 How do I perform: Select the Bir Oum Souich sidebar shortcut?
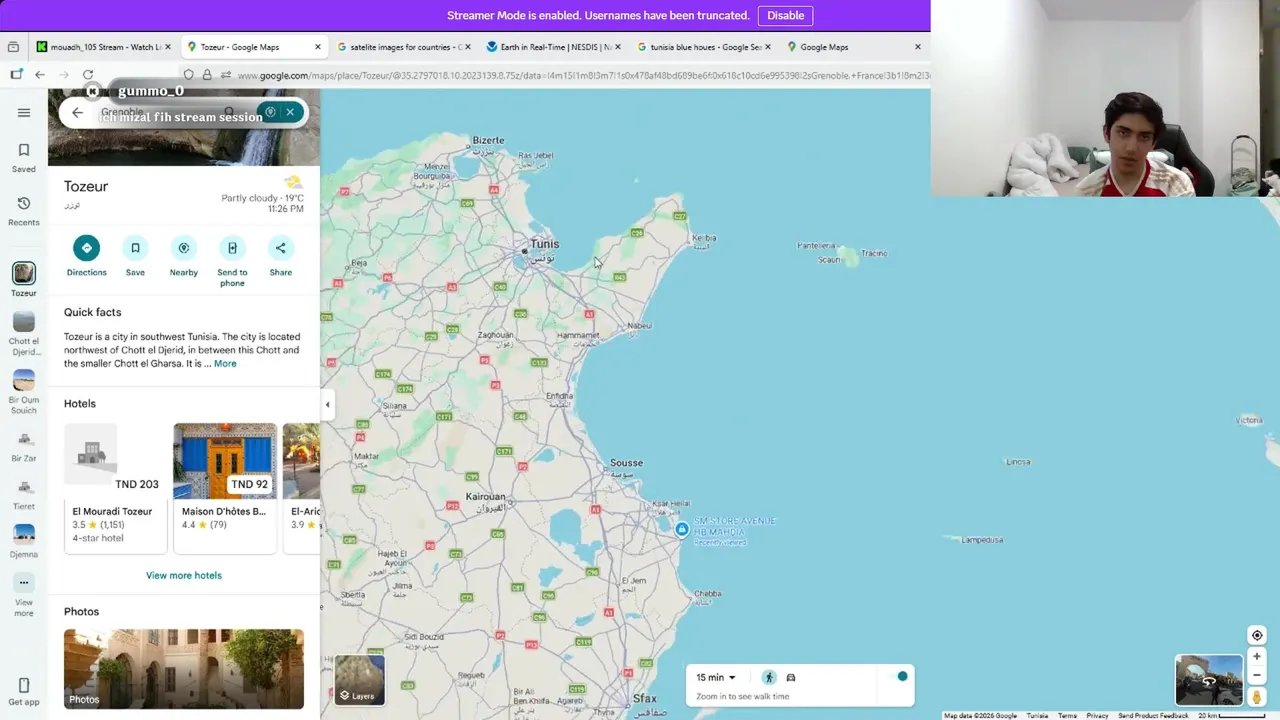[24, 392]
